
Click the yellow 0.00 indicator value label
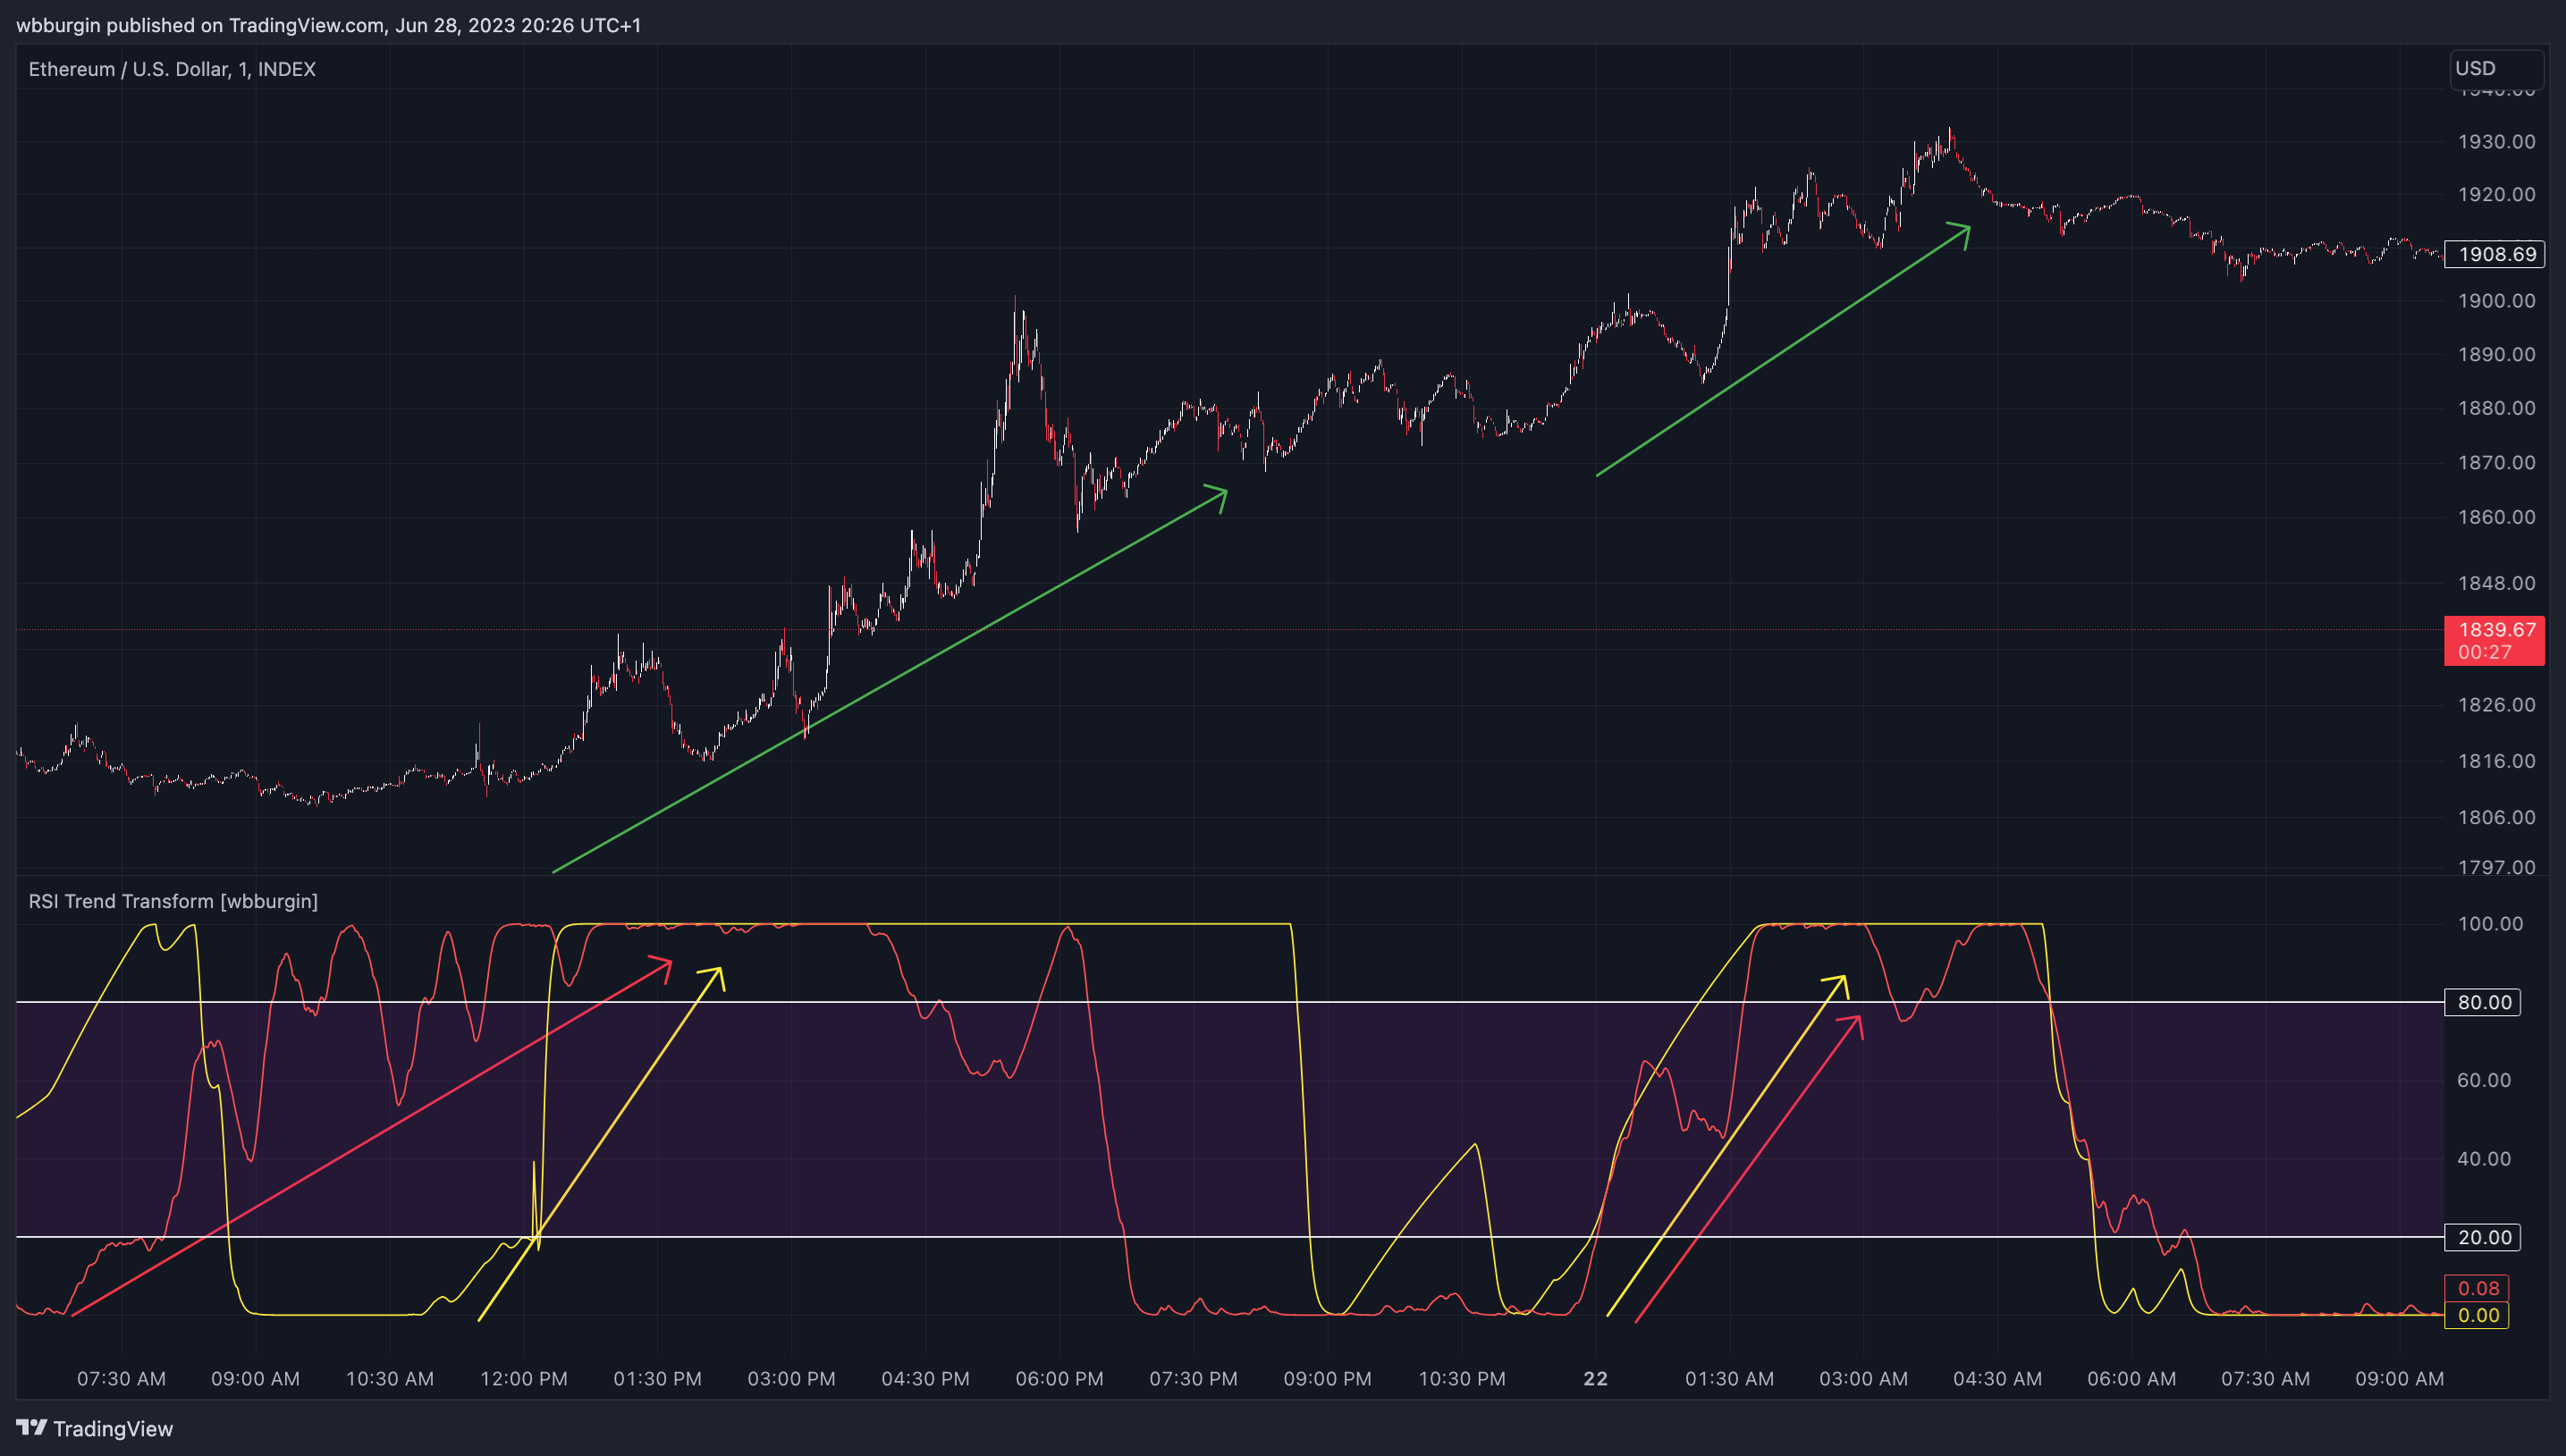2477,1315
